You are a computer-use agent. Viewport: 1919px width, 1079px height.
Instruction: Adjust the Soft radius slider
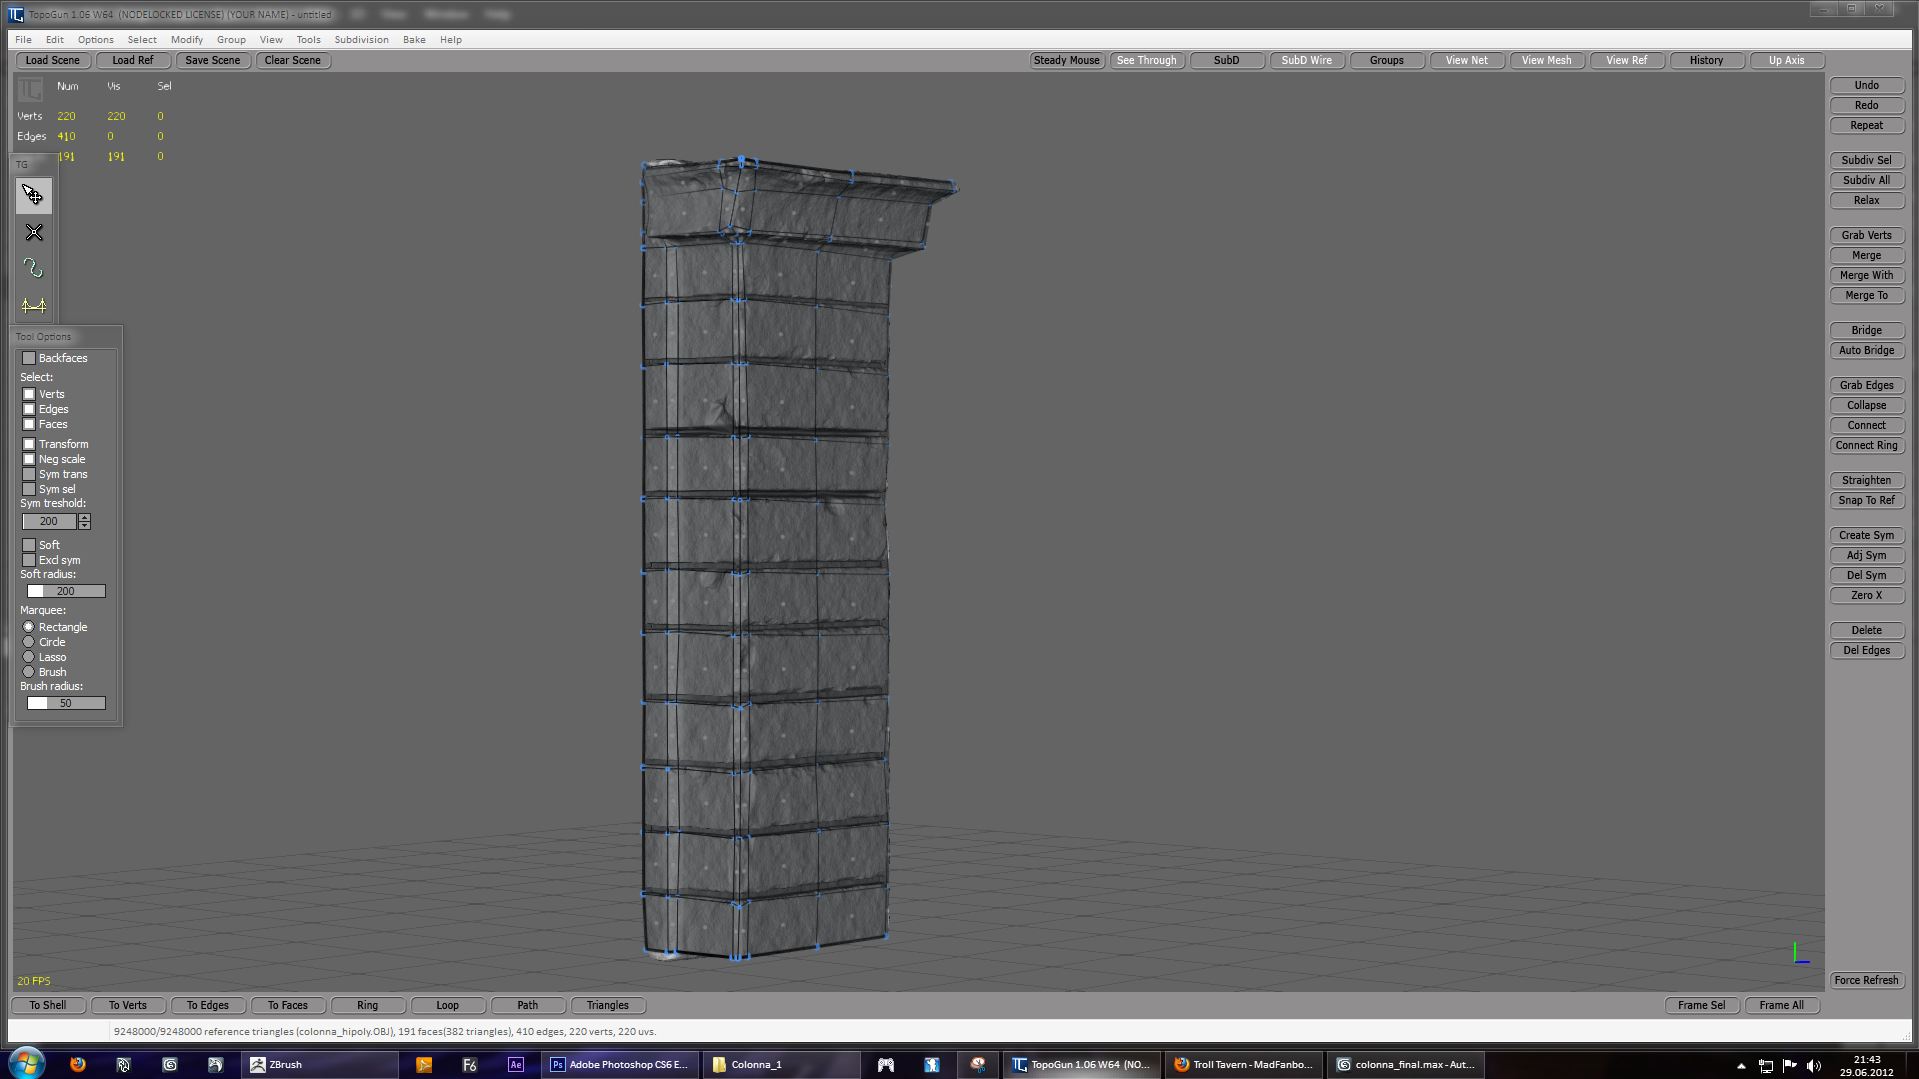click(x=66, y=591)
